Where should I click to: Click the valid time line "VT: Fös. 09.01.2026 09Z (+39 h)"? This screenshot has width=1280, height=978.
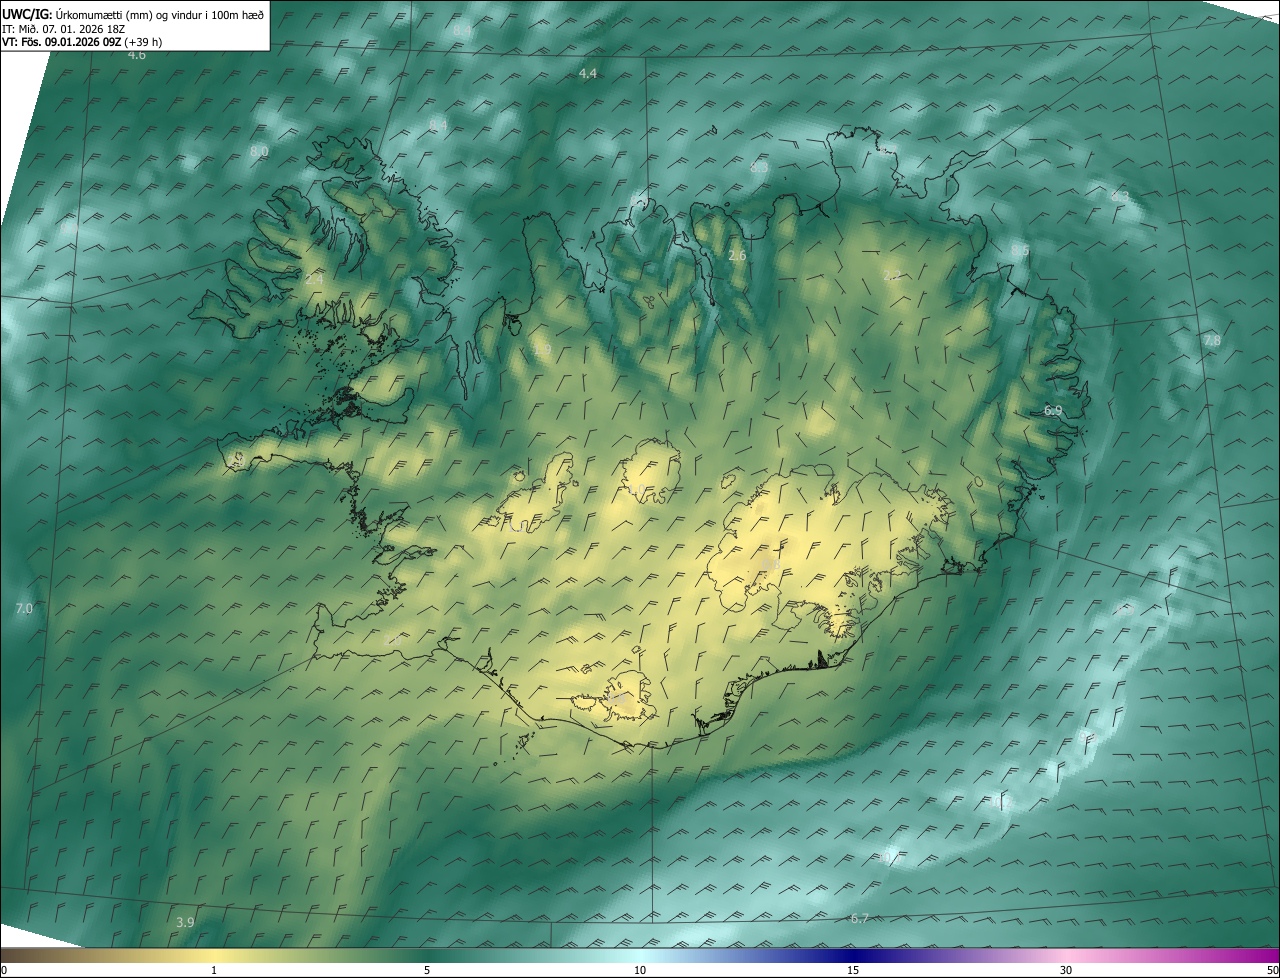82,42
